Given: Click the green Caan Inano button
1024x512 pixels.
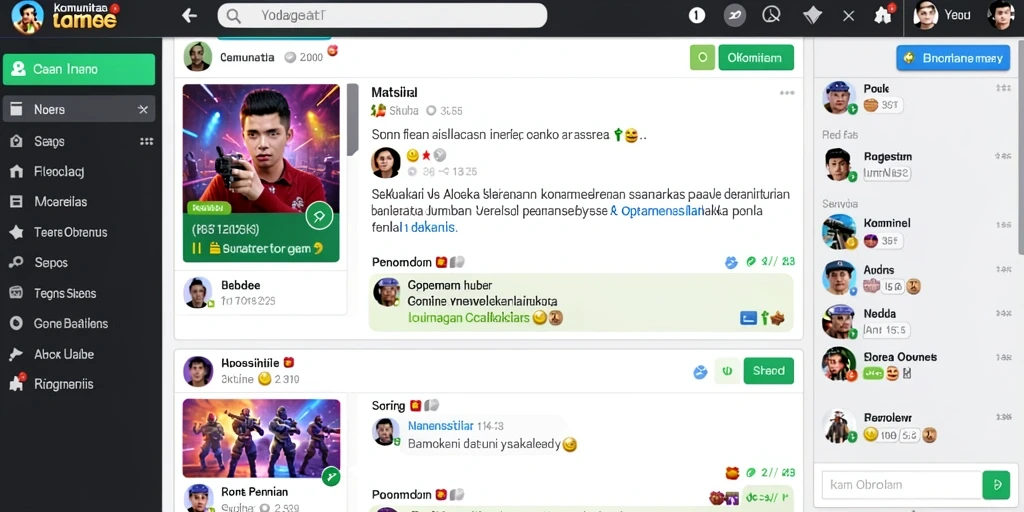Looking at the screenshot, I should (x=79, y=69).
